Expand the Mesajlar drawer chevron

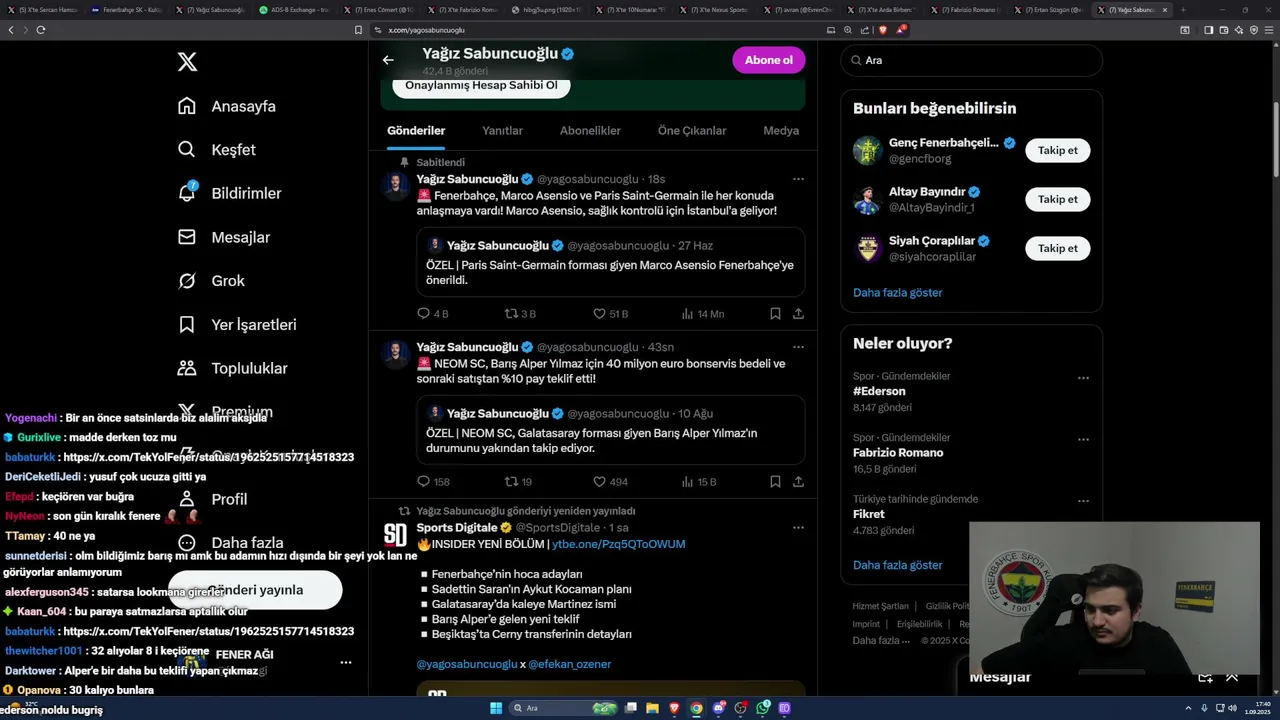pos(1232,677)
